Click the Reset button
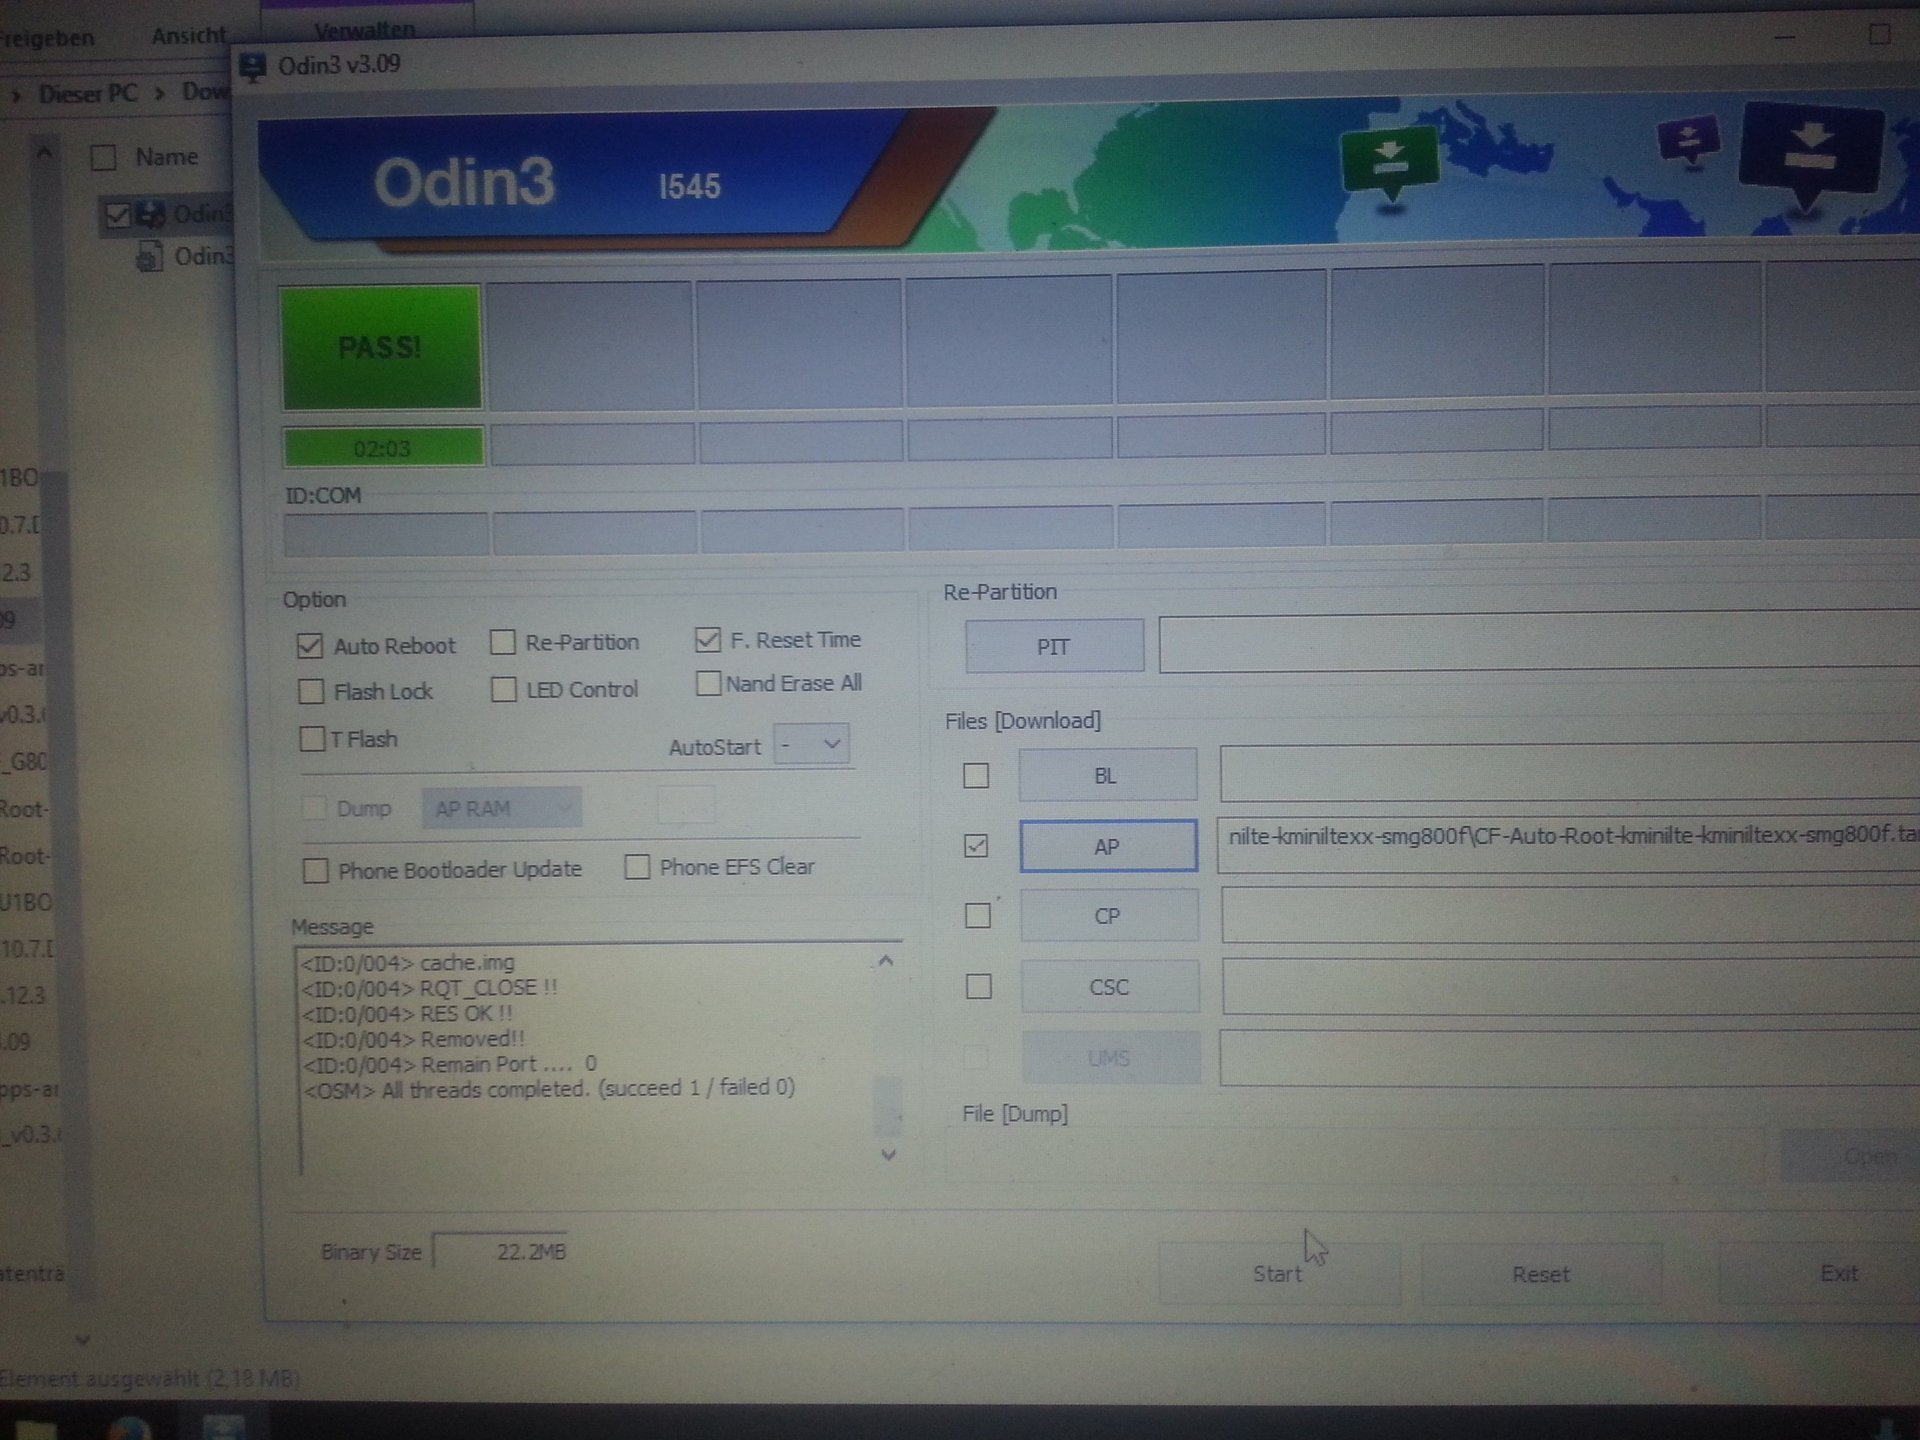Viewport: 1920px width, 1440px height. 1541,1273
